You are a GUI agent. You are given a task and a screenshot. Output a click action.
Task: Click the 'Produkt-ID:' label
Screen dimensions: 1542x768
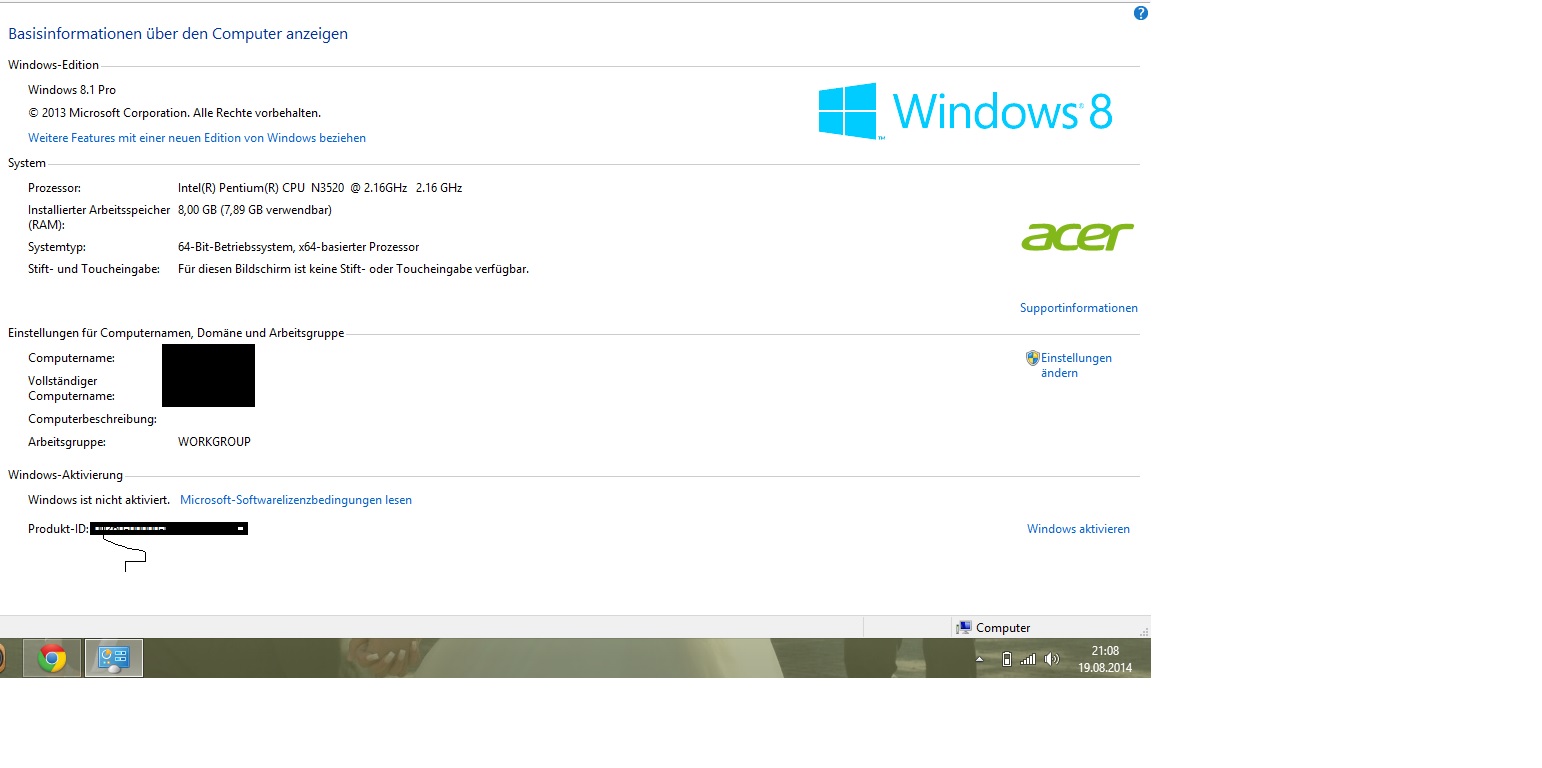pos(59,529)
